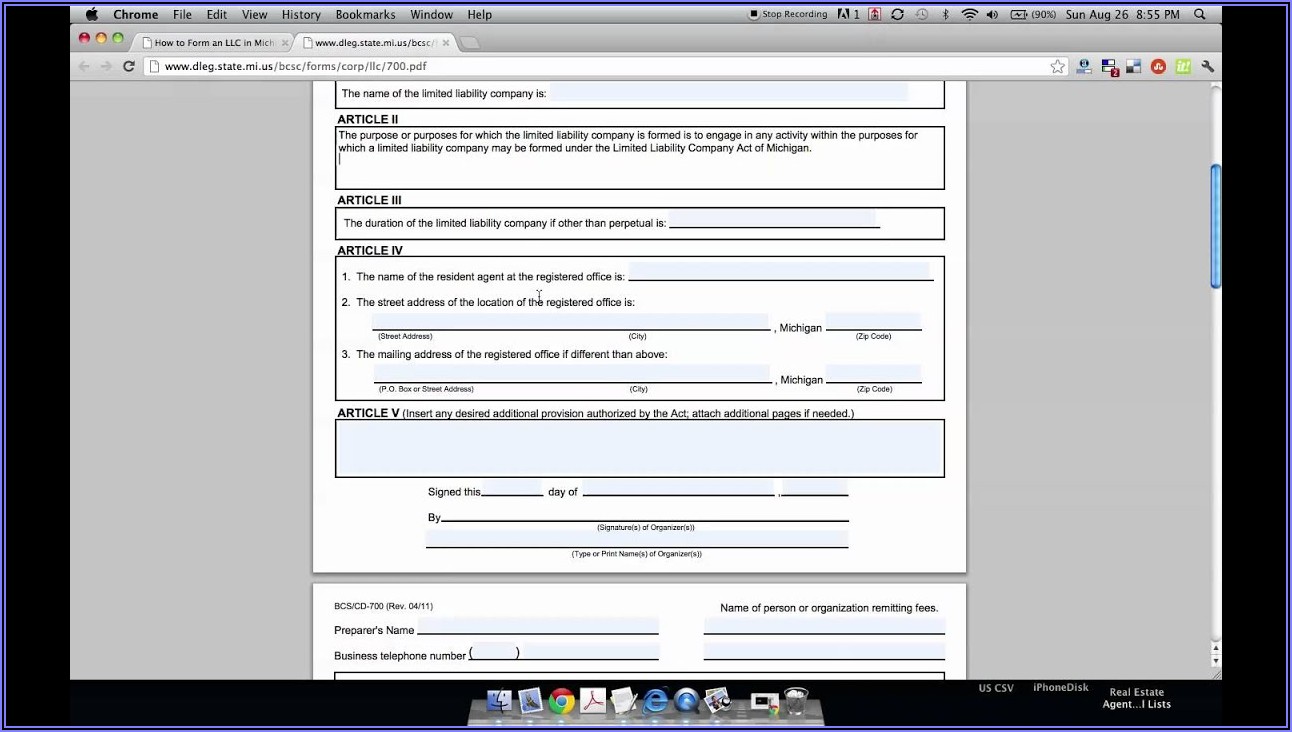Image resolution: width=1292 pixels, height=732 pixels.
Task: Click the bookmark star icon in address bar
Action: coord(1057,66)
